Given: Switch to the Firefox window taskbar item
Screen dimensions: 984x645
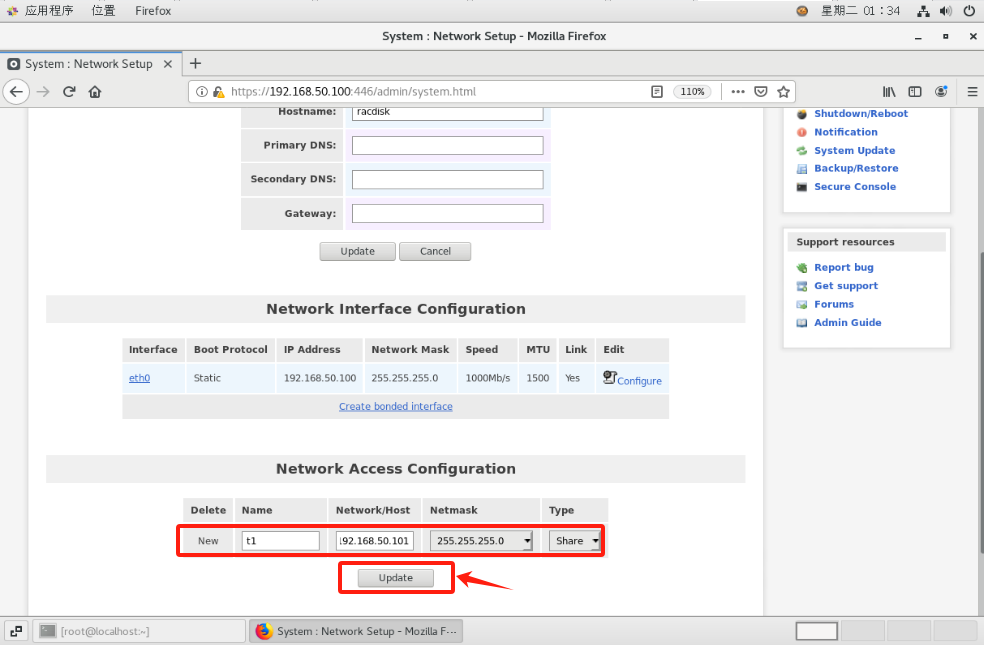Looking at the screenshot, I should 356,631.
